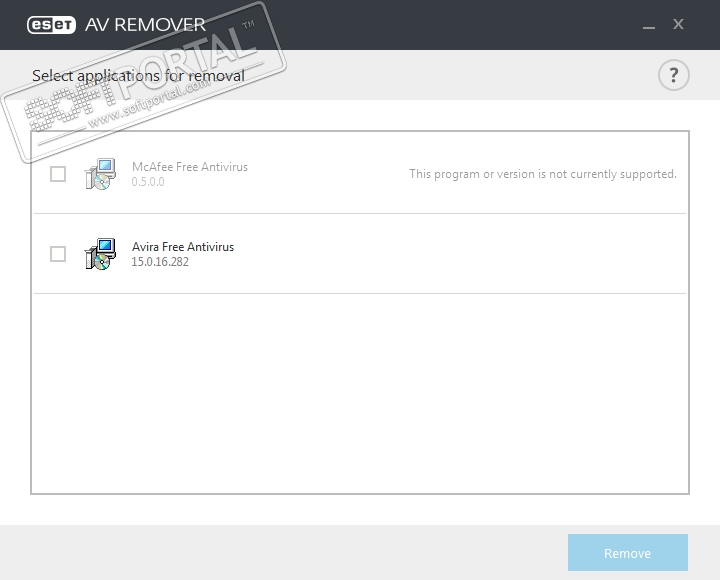Screen dimensions: 720x580
Task: Click the ESET logo in title bar
Action: (51, 25)
